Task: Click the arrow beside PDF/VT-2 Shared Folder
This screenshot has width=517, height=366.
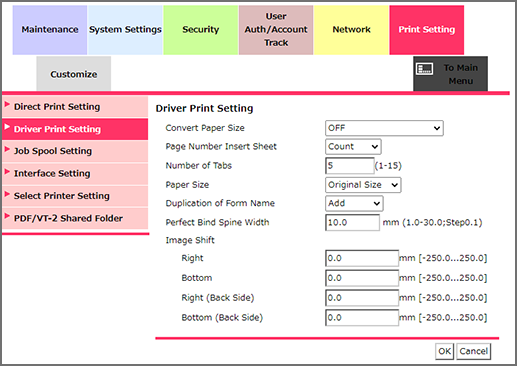Action: [7, 216]
